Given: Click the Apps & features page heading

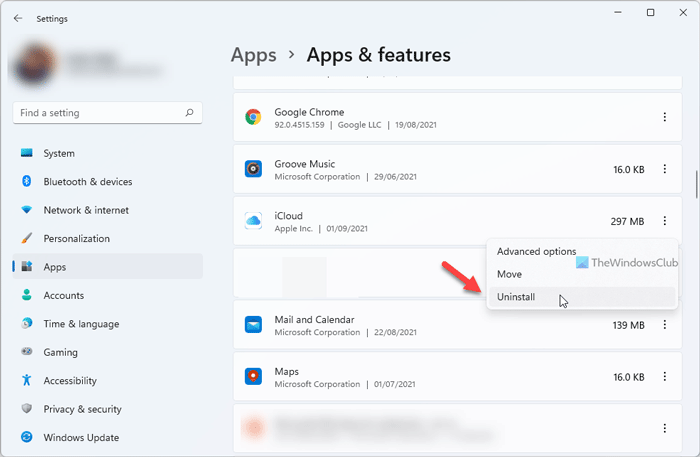Looking at the screenshot, I should point(379,55).
